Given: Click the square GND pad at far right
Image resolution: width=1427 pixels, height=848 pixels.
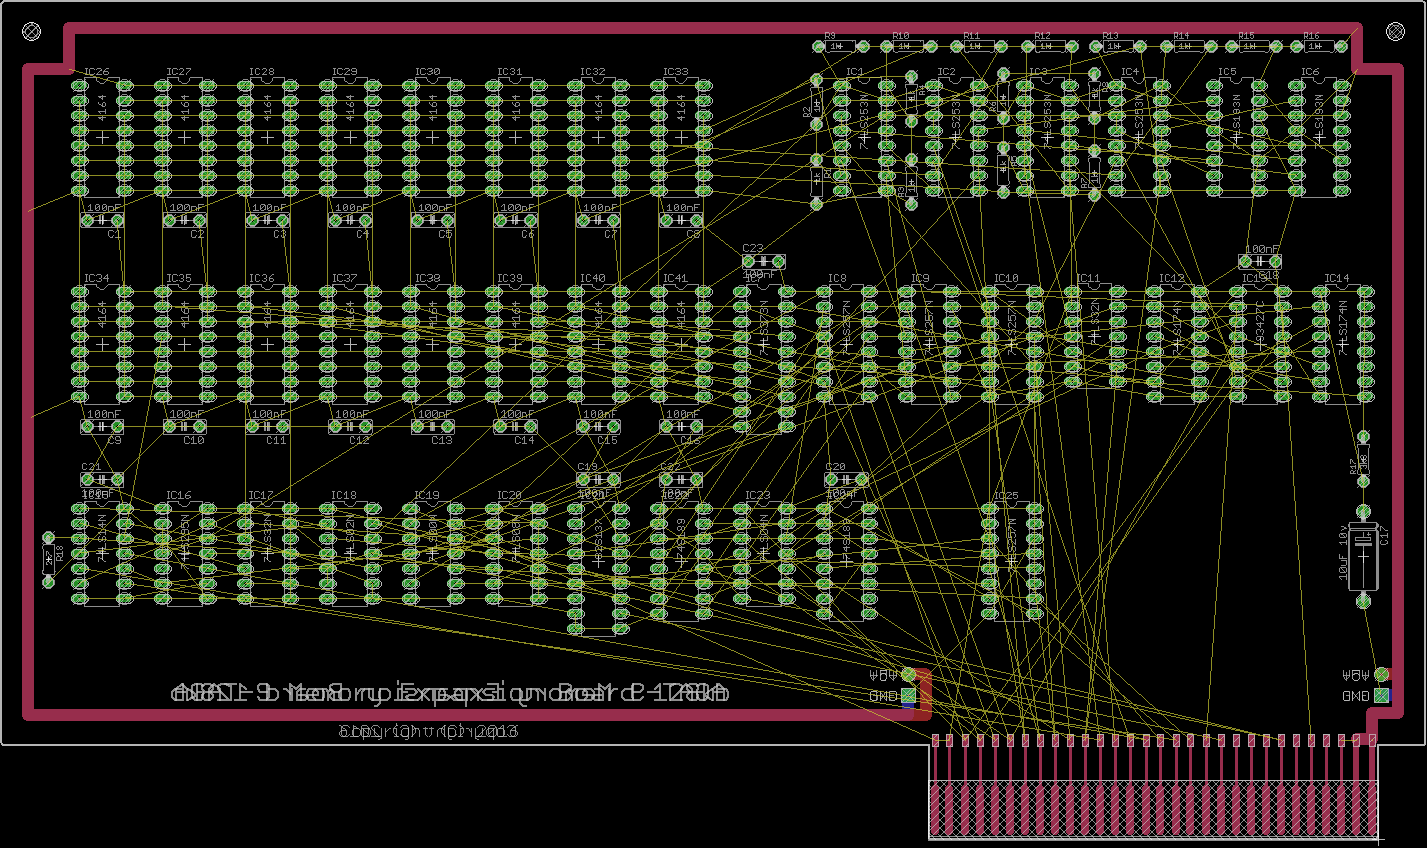Looking at the screenshot, I should [1381, 695].
